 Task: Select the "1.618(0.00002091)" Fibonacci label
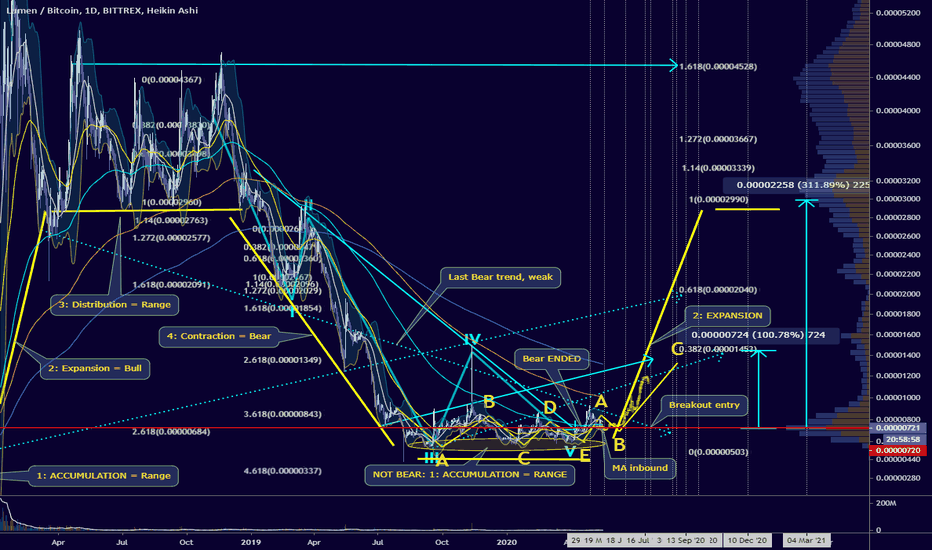tap(171, 285)
